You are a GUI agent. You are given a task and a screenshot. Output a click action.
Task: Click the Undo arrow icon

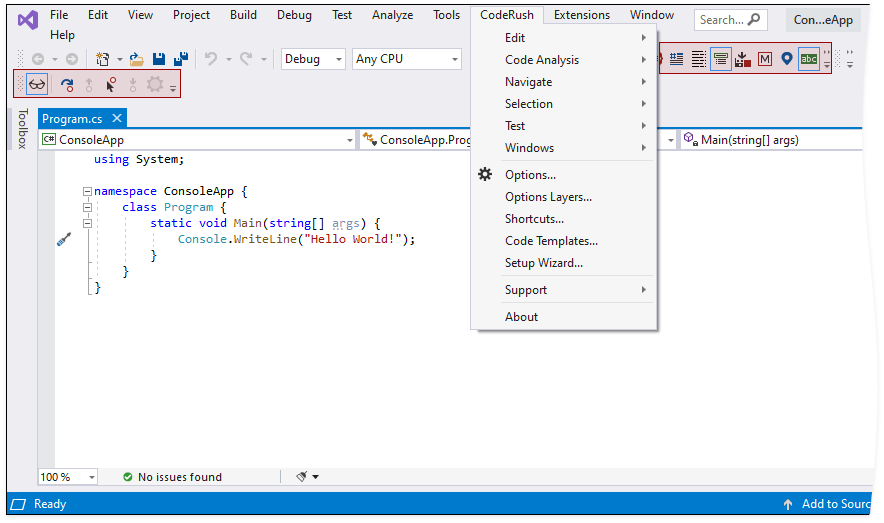tap(211, 59)
